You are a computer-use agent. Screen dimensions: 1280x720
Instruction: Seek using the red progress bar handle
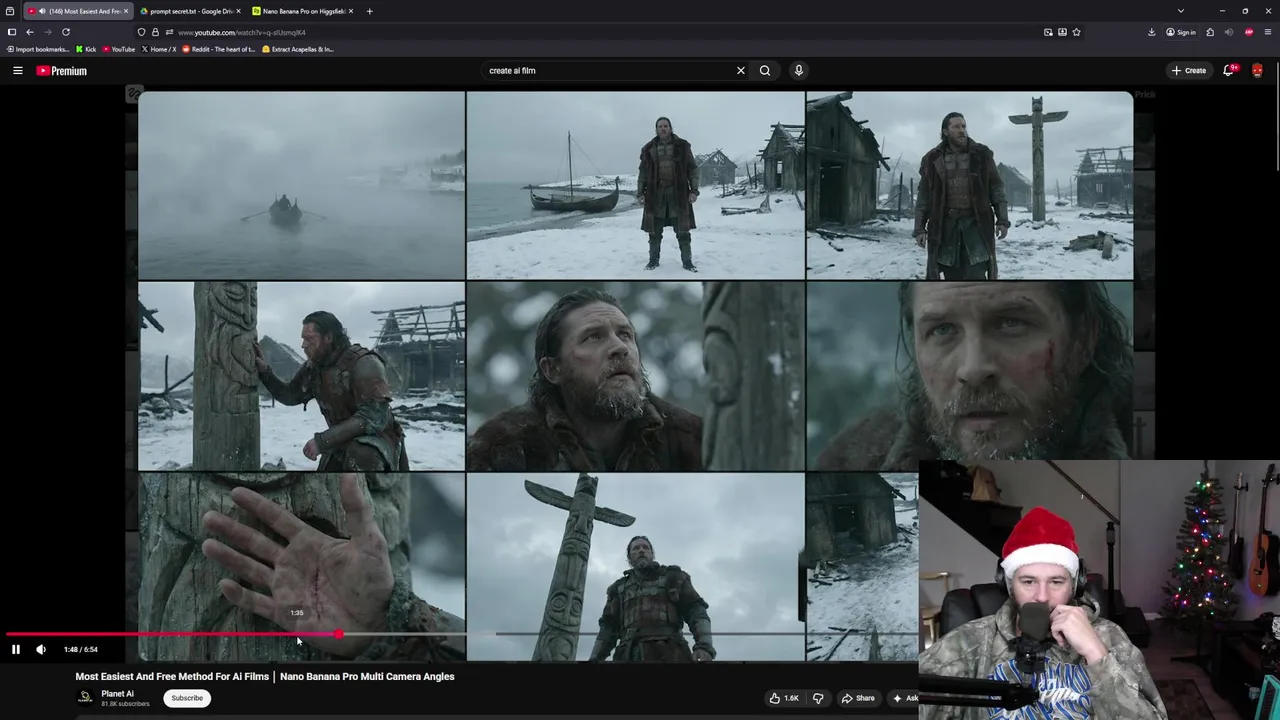point(339,634)
